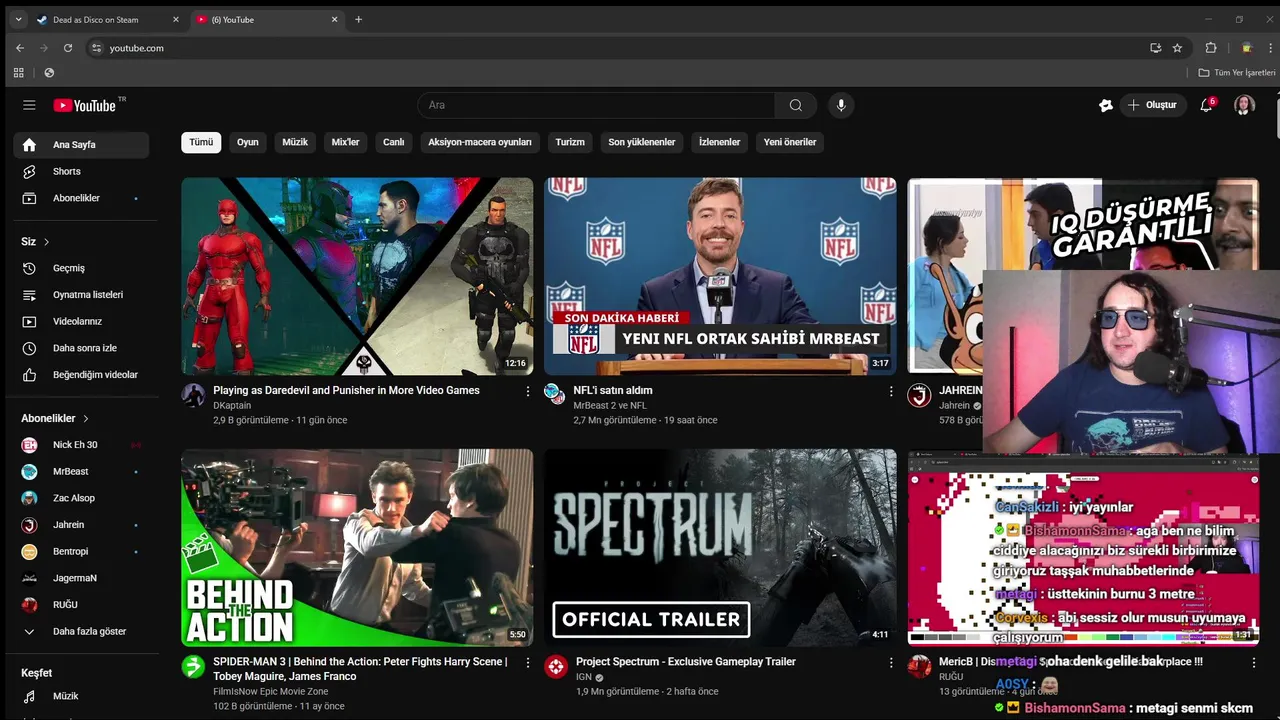The image size is (1280, 720).
Task: Select the Müzik filter chip
Action: click(295, 142)
